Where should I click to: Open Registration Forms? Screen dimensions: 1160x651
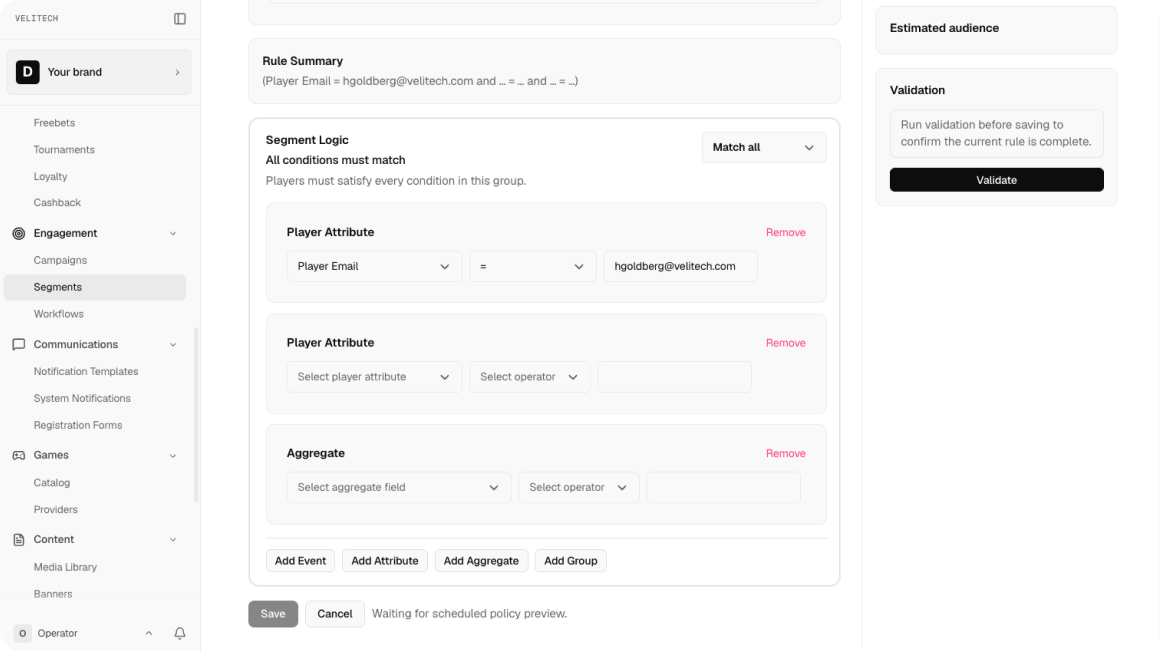[78, 425]
